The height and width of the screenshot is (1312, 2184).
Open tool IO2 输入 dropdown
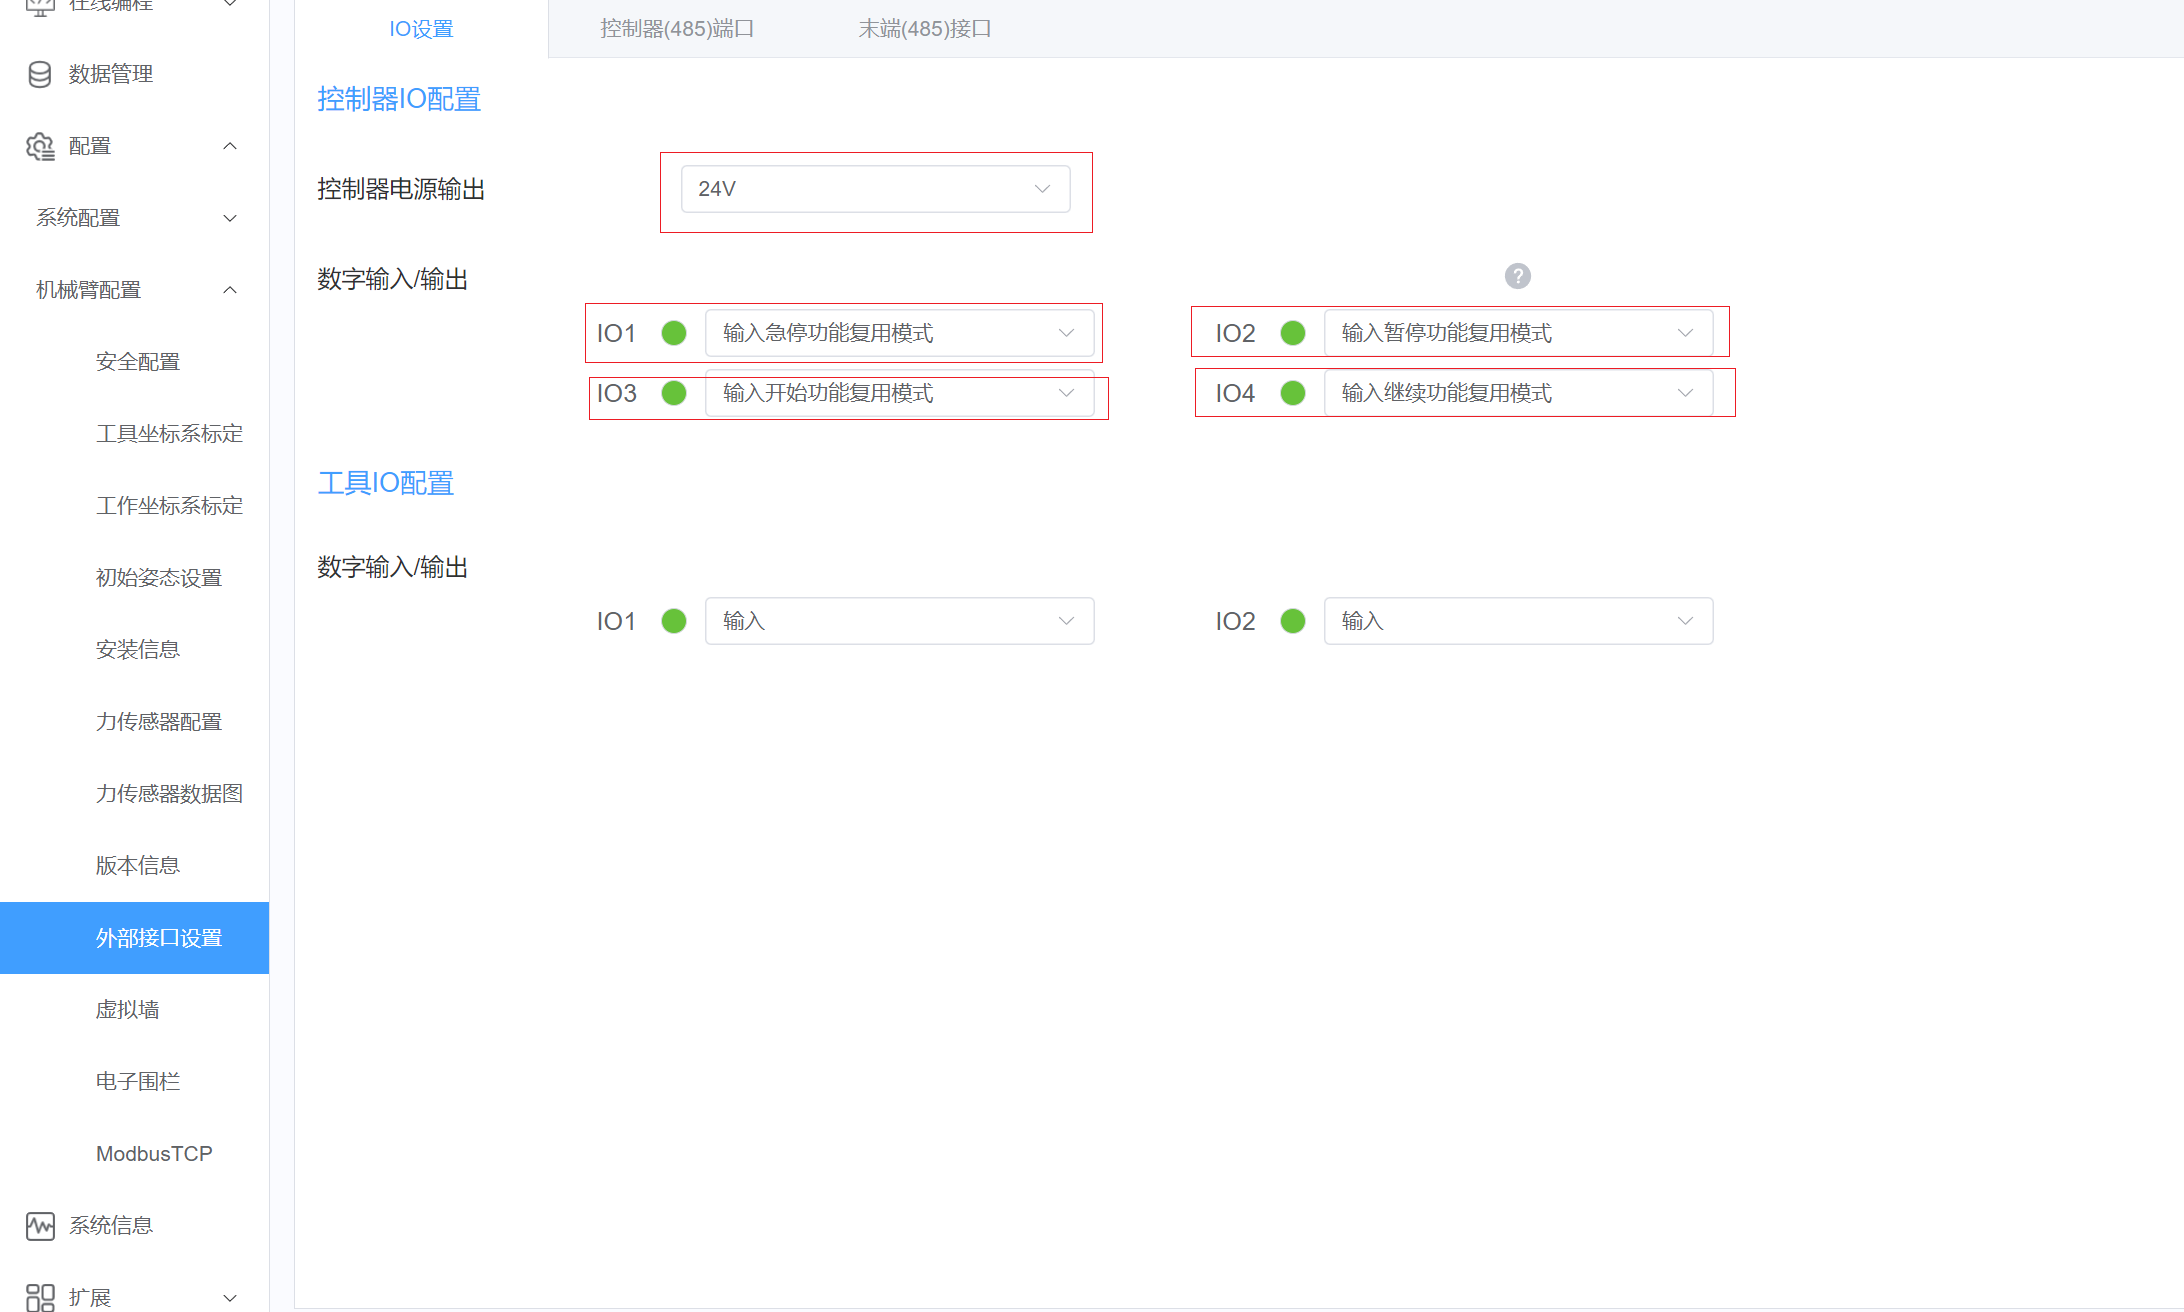1518,621
